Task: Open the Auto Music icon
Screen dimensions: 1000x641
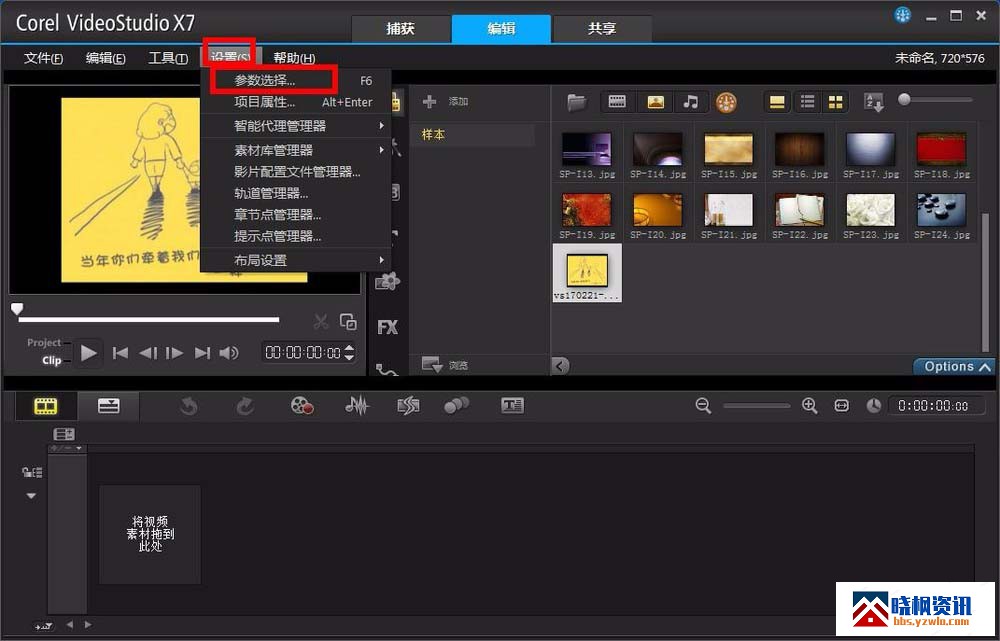Action: coord(408,406)
